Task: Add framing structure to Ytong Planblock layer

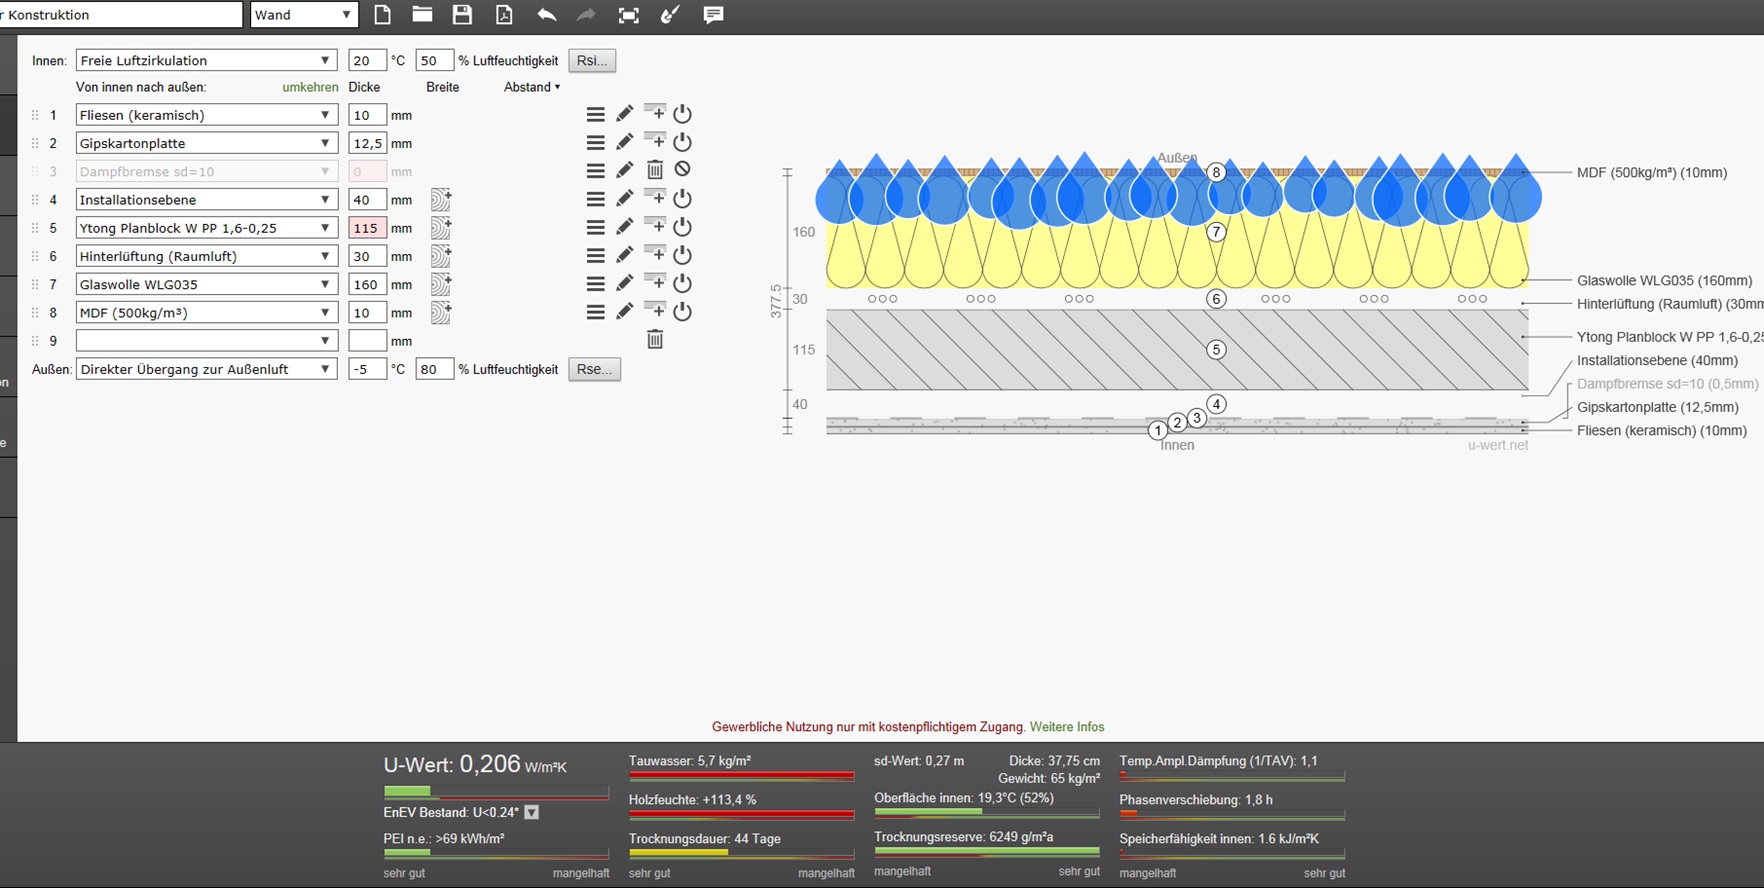Action: click(x=441, y=227)
